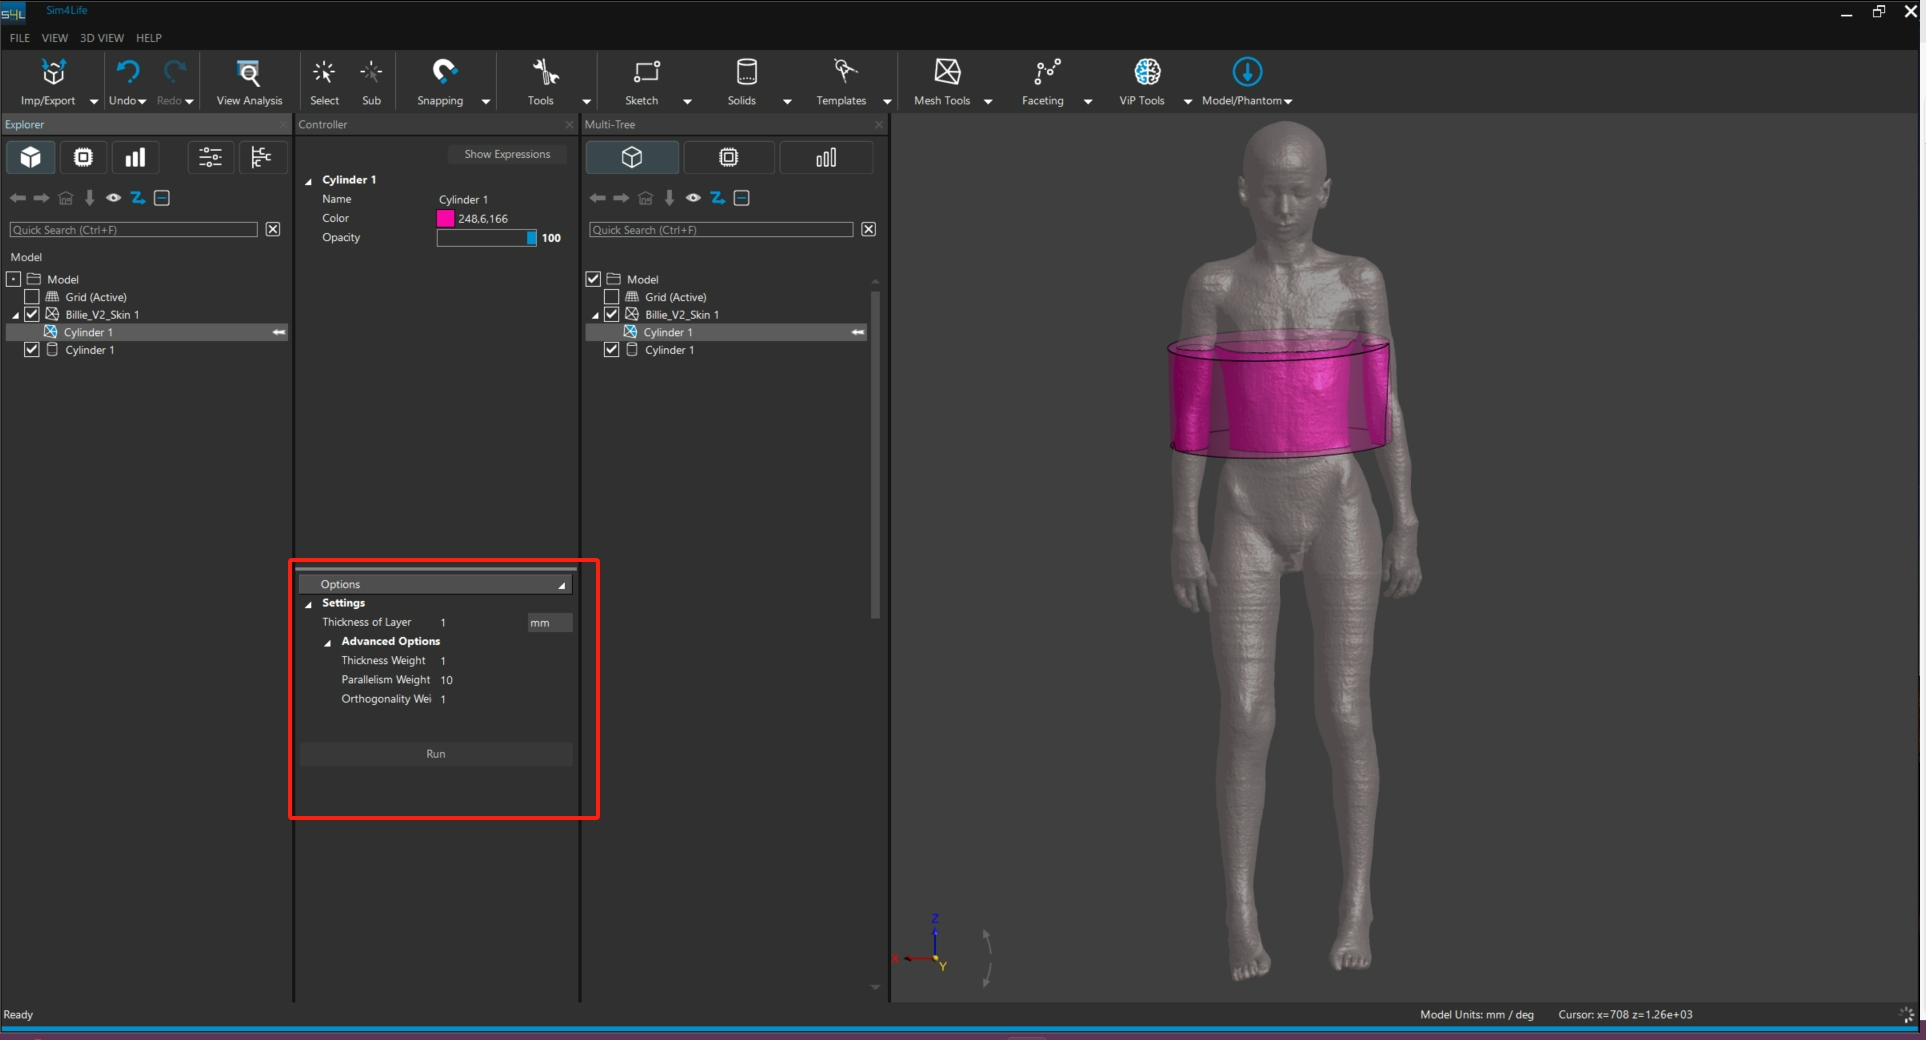Click the View Analysis icon
The width and height of the screenshot is (1926, 1040).
tap(248, 74)
